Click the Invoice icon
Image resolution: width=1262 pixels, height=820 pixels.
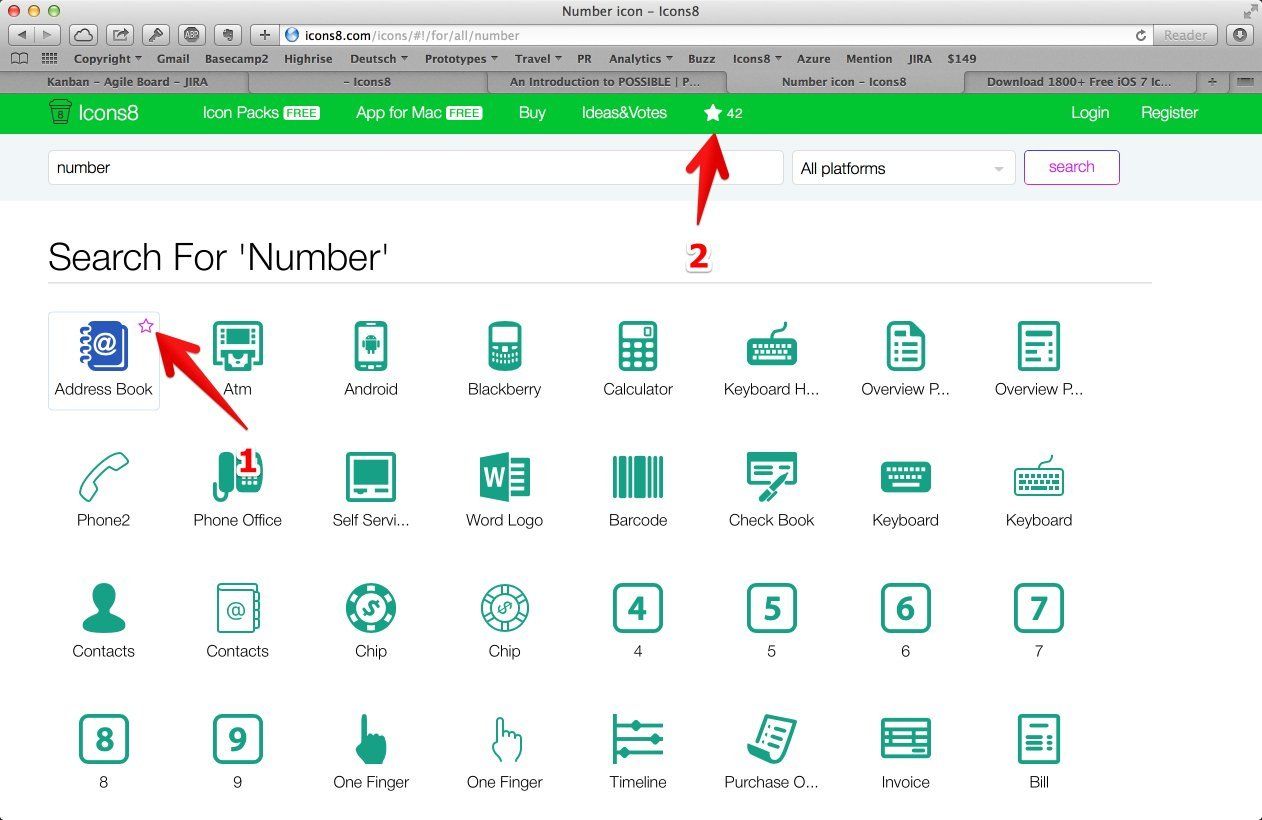tap(905, 738)
